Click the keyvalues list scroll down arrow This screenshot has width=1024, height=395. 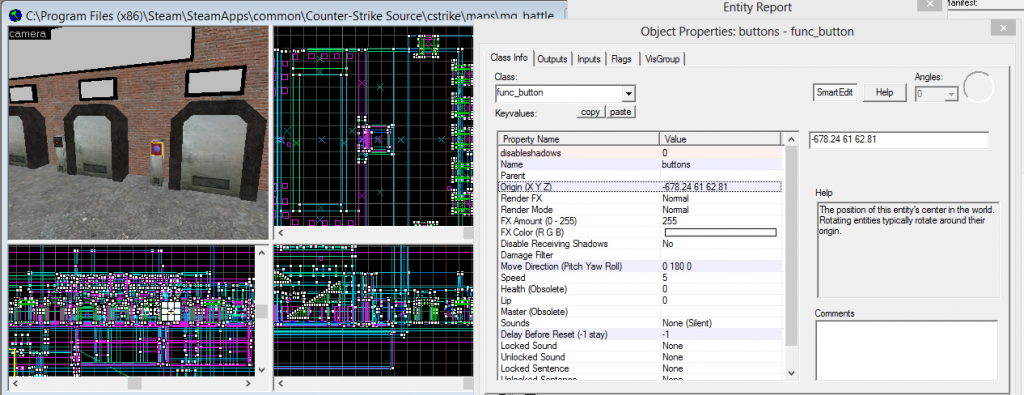[791, 373]
